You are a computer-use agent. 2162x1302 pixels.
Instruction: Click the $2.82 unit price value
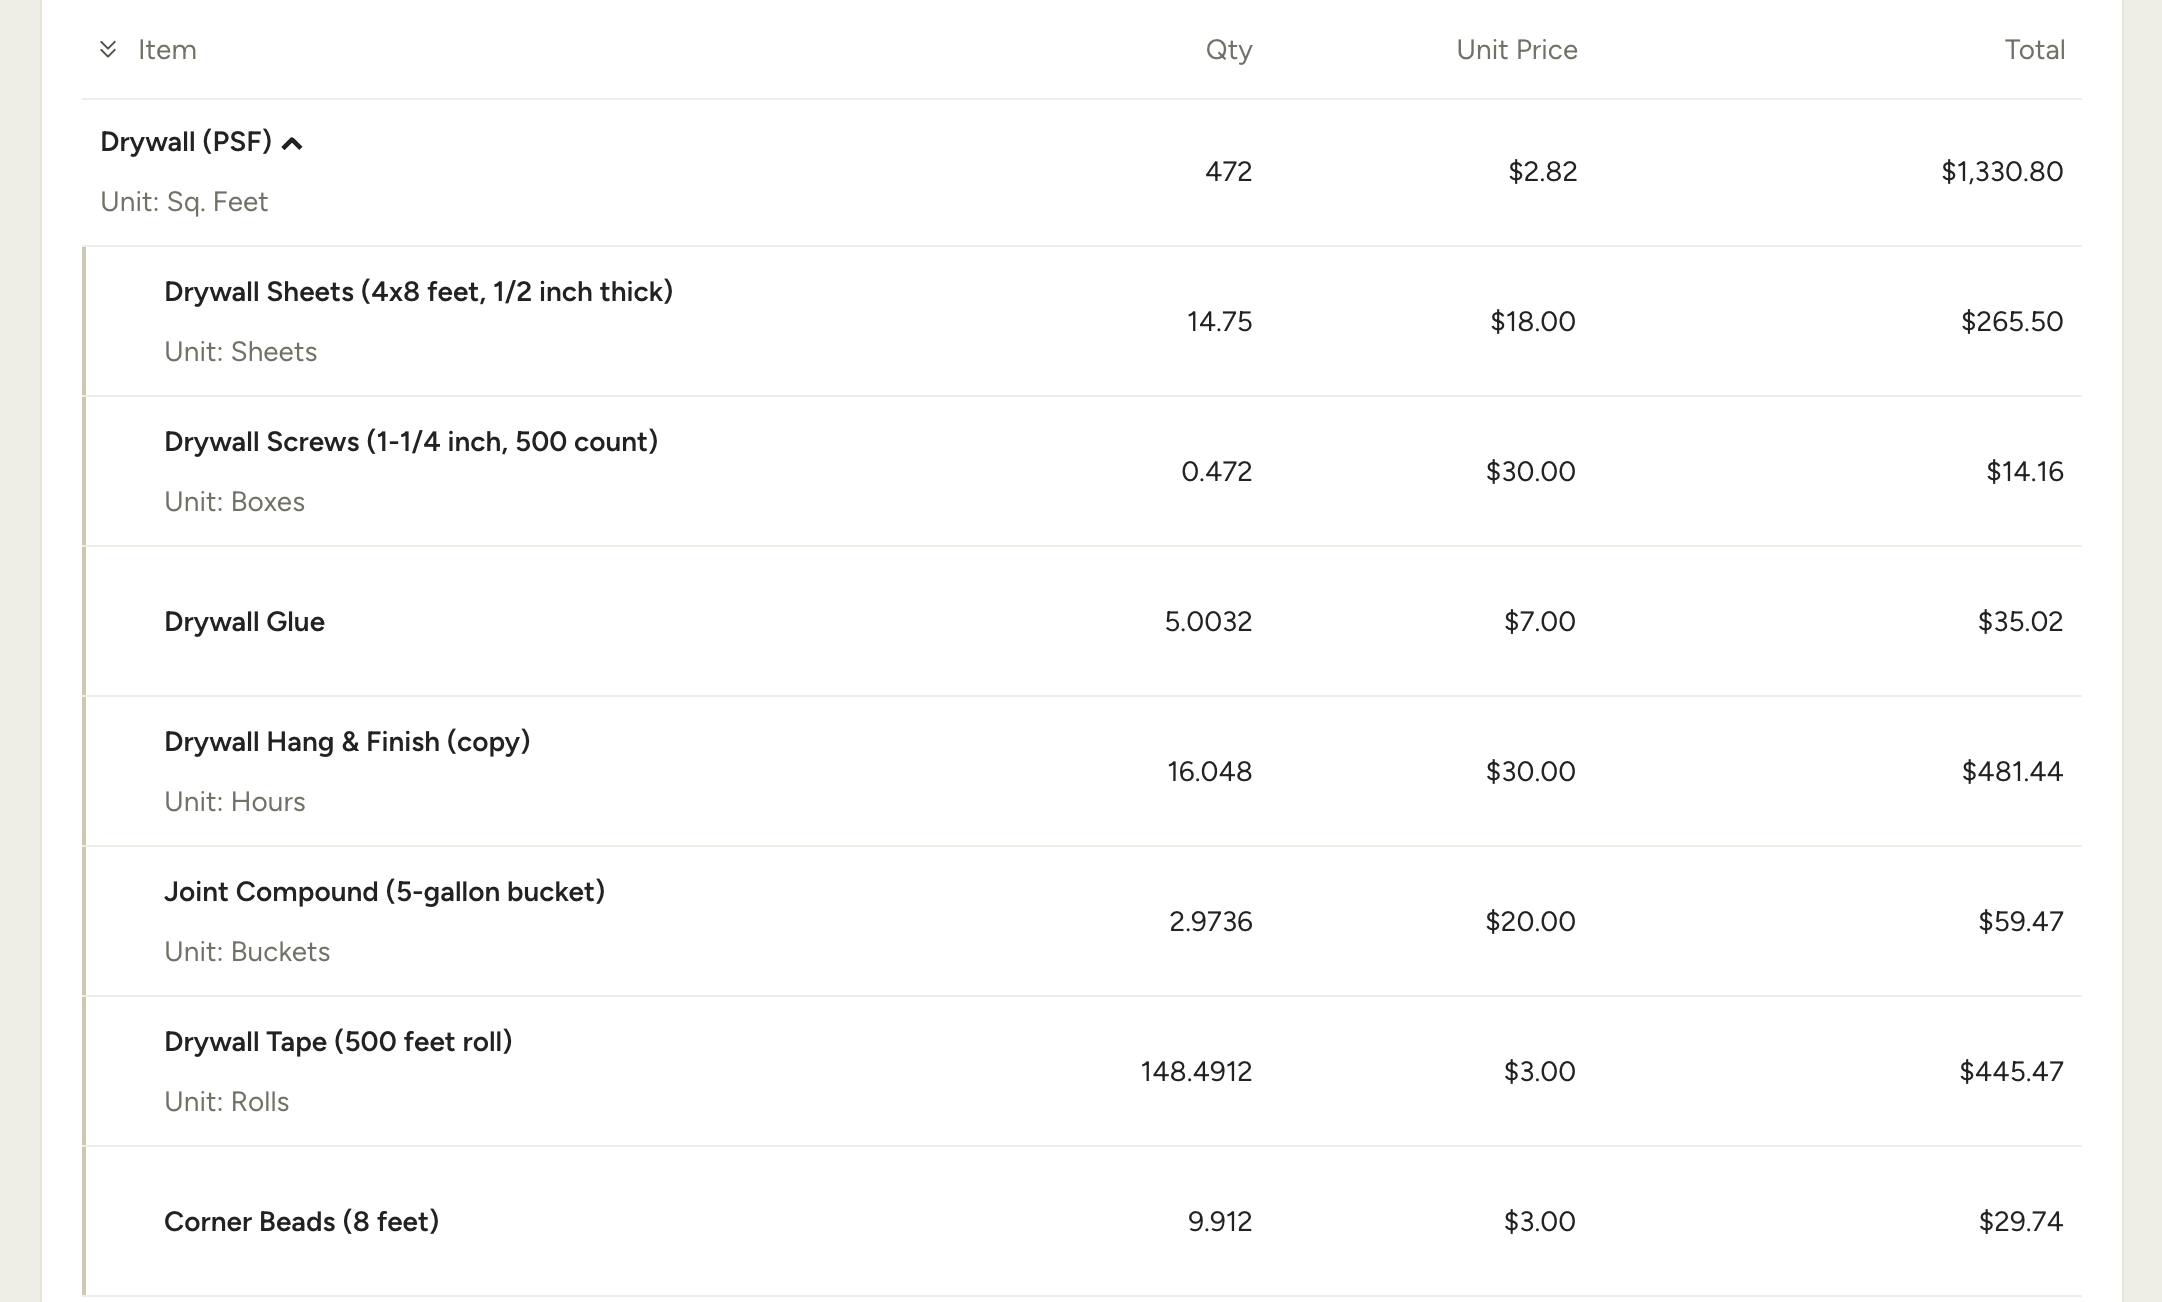click(1543, 172)
